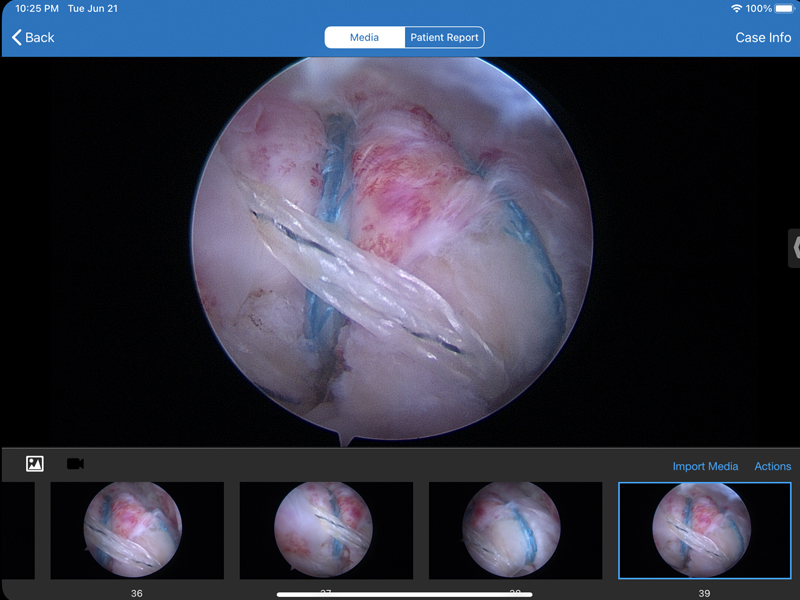Tap the home indicator bar
This screenshot has width=800, height=600.
point(405,594)
